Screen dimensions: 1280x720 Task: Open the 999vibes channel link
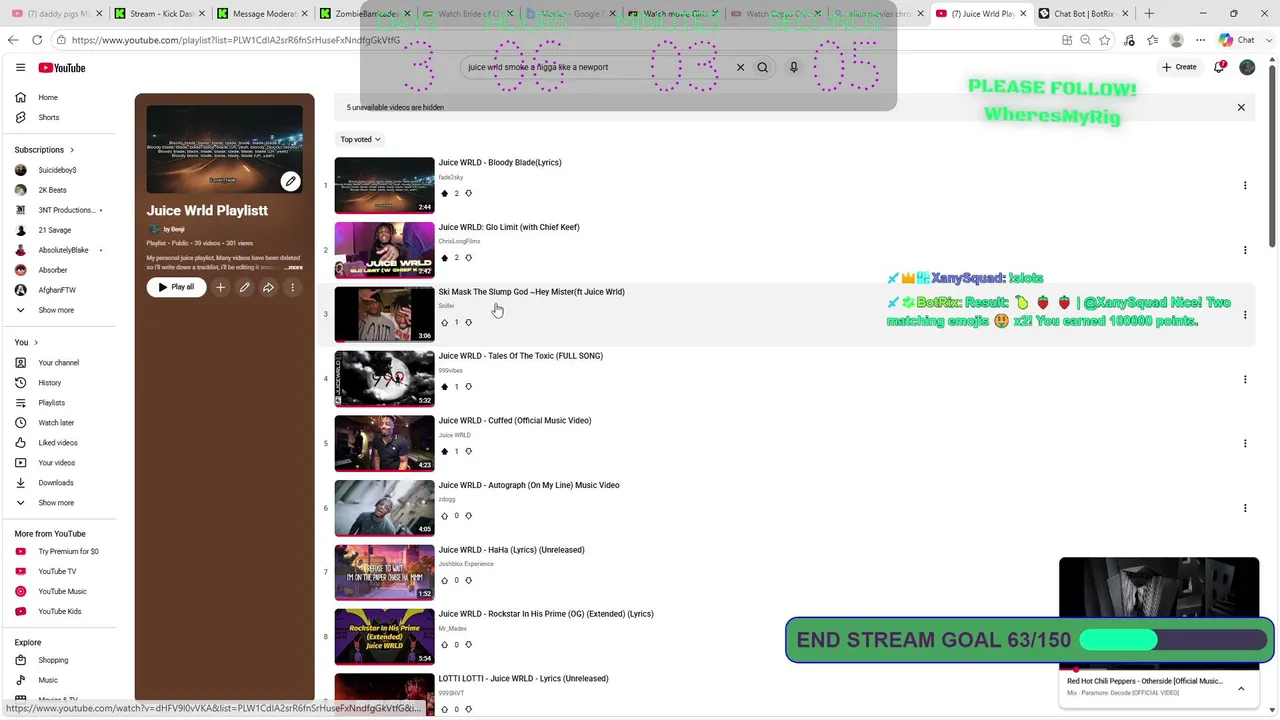click(451, 371)
